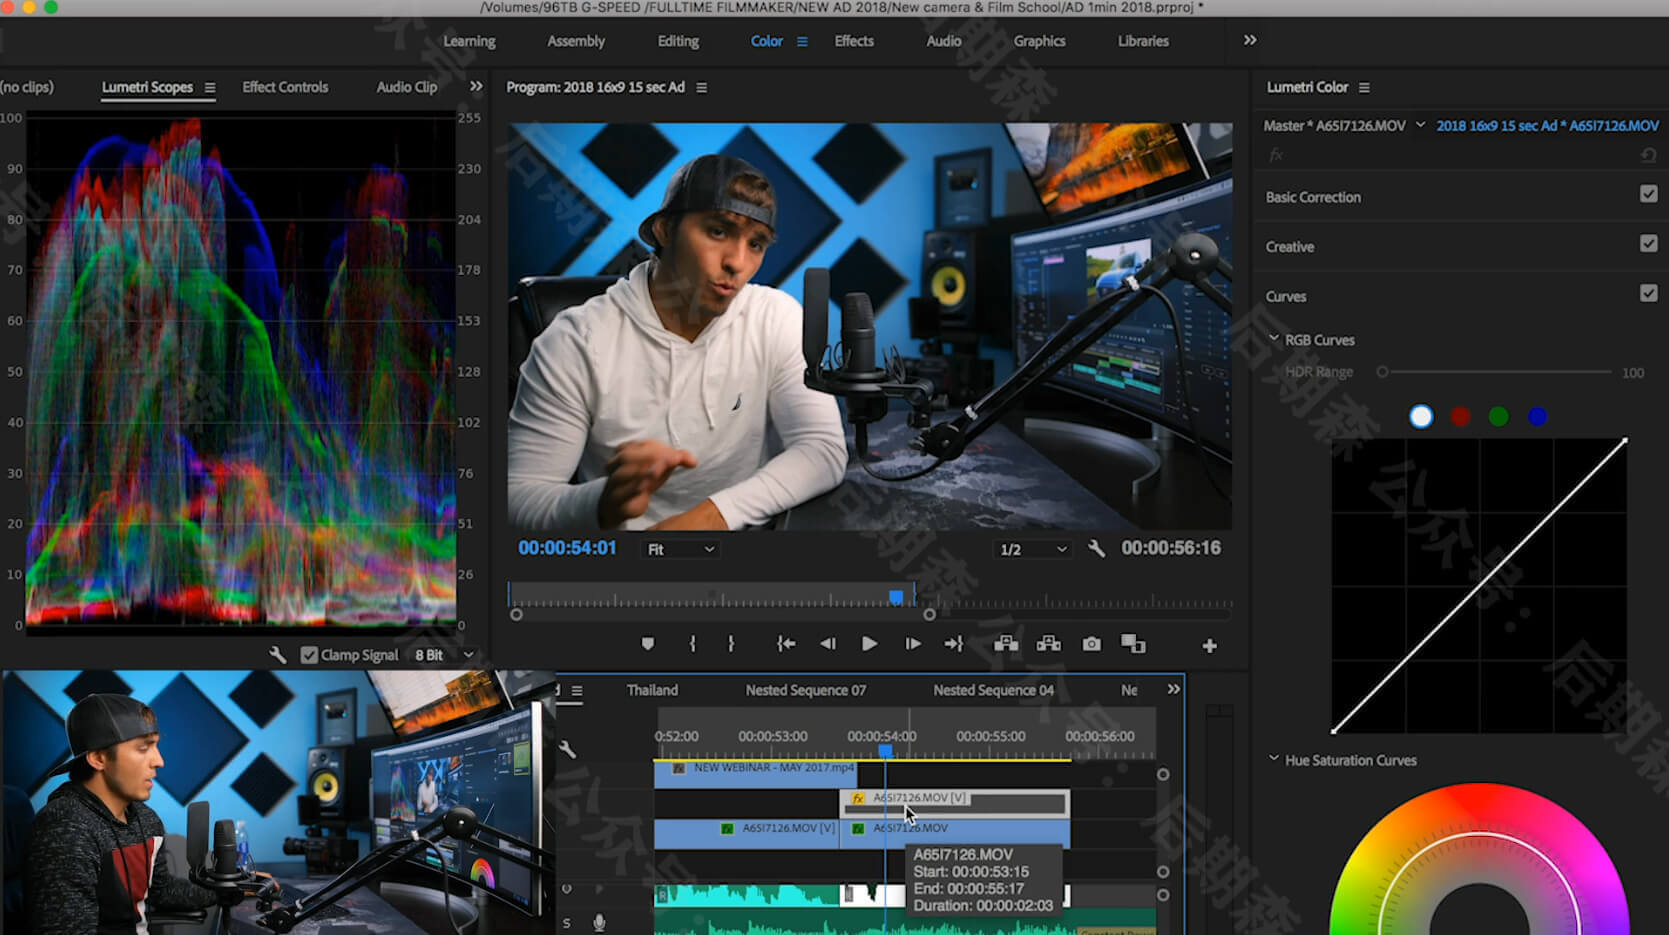
Task: Click the Go to Out point icon
Action: point(953,644)
